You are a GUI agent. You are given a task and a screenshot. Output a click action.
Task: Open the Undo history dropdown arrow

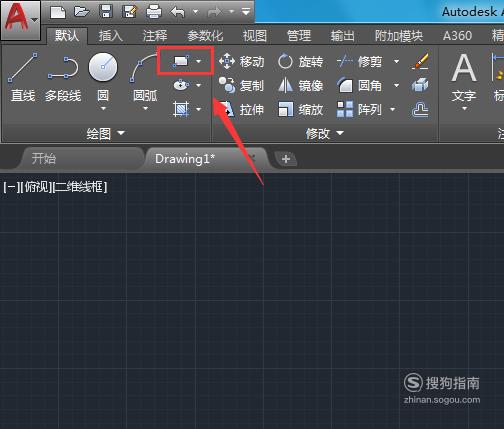pos(196,12)
